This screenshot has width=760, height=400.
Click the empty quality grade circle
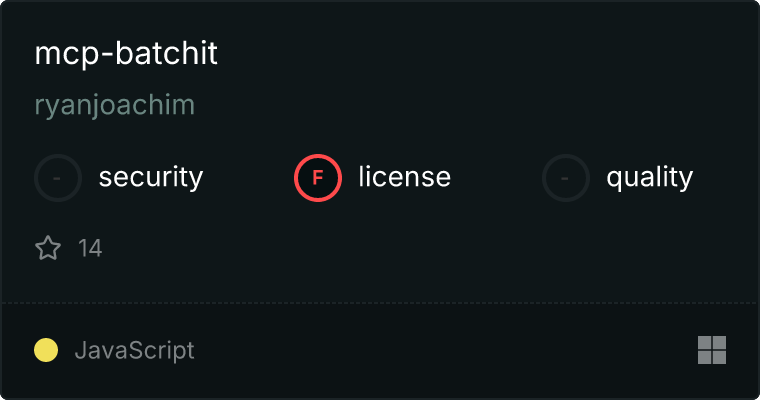coord(566,178)
